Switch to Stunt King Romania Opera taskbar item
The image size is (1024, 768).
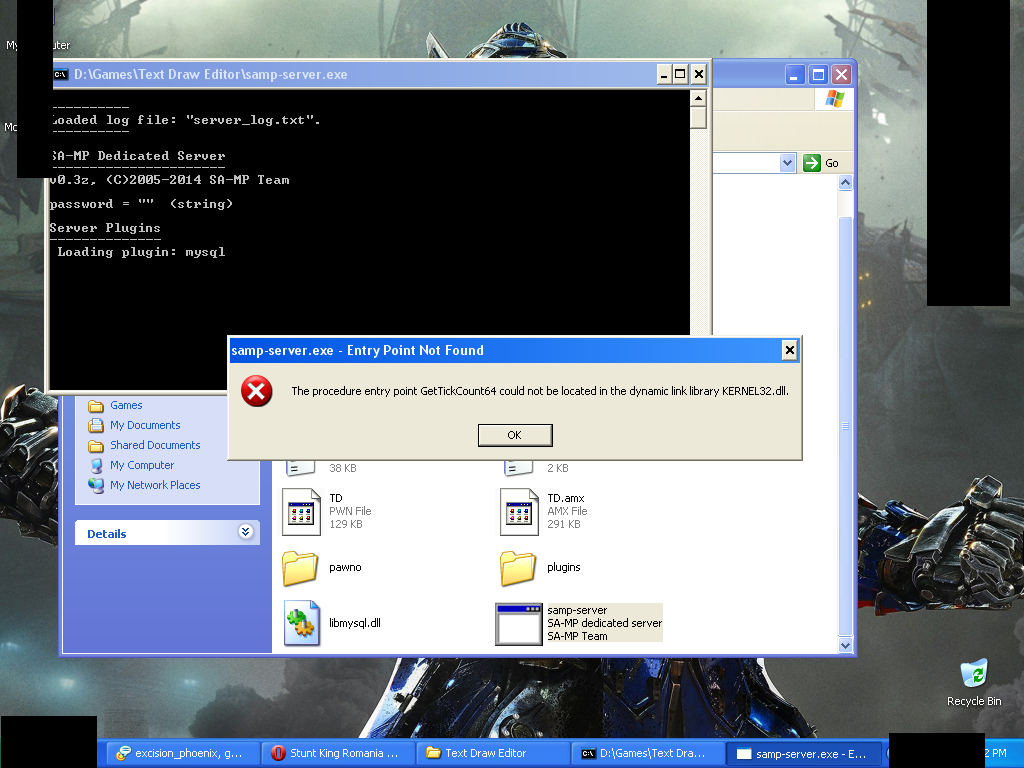(x=338, y=753)
